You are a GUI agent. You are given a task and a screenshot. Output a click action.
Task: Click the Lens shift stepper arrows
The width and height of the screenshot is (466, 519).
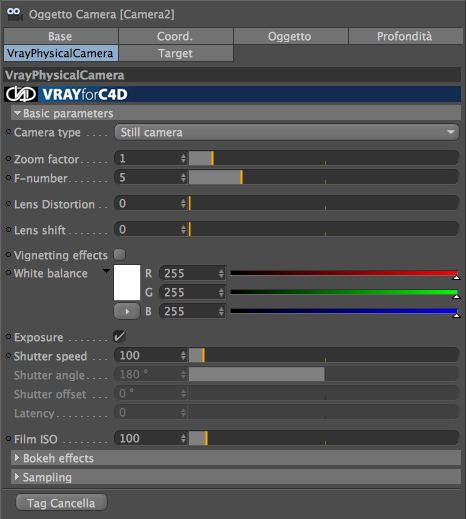pos(183,229)
